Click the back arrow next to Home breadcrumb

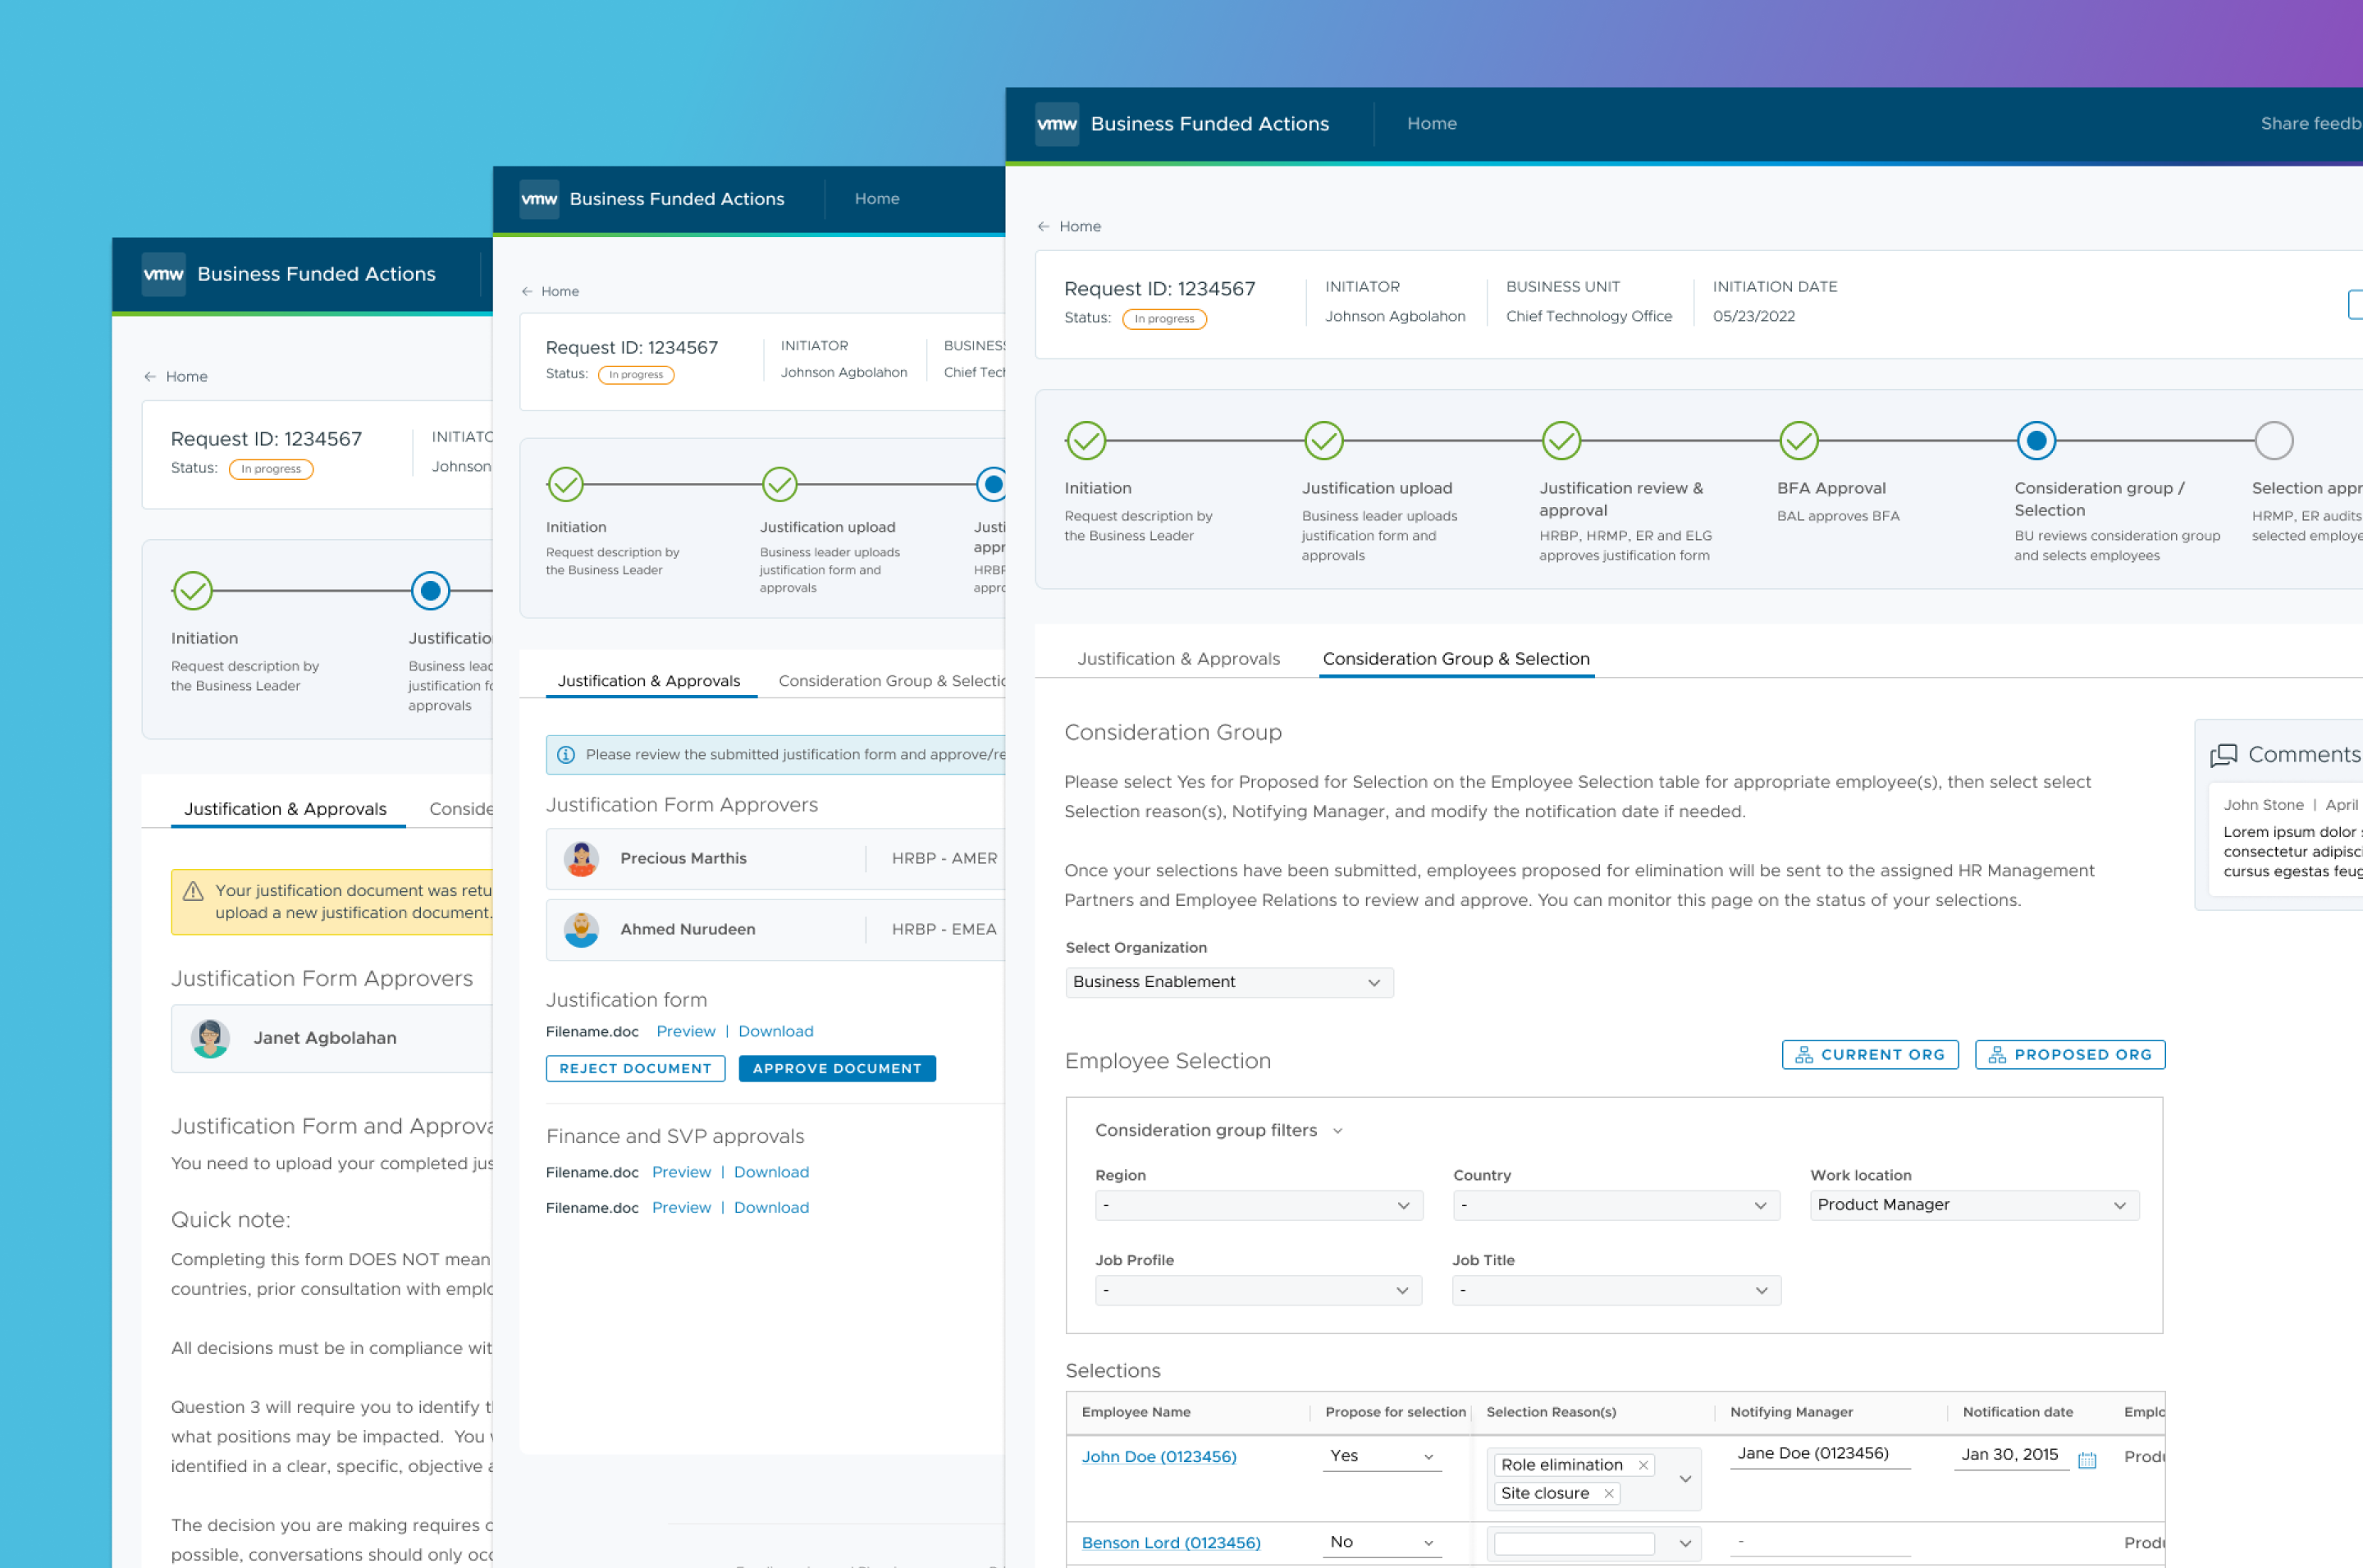point(1043,227)
